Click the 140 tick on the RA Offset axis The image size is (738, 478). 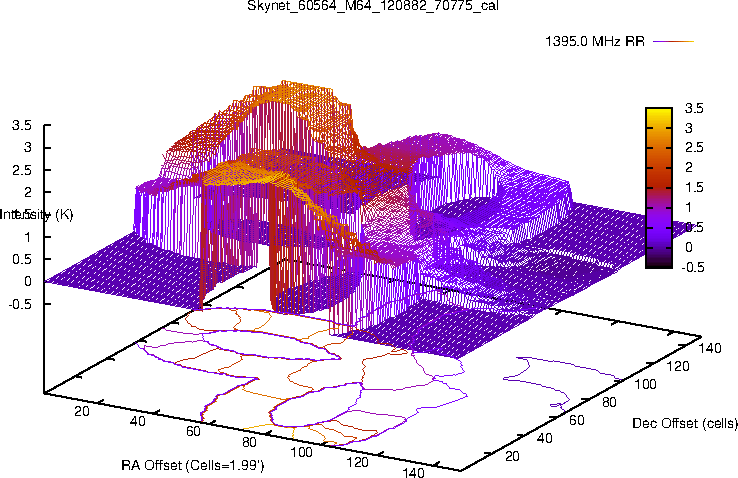(x=413, y=472)
